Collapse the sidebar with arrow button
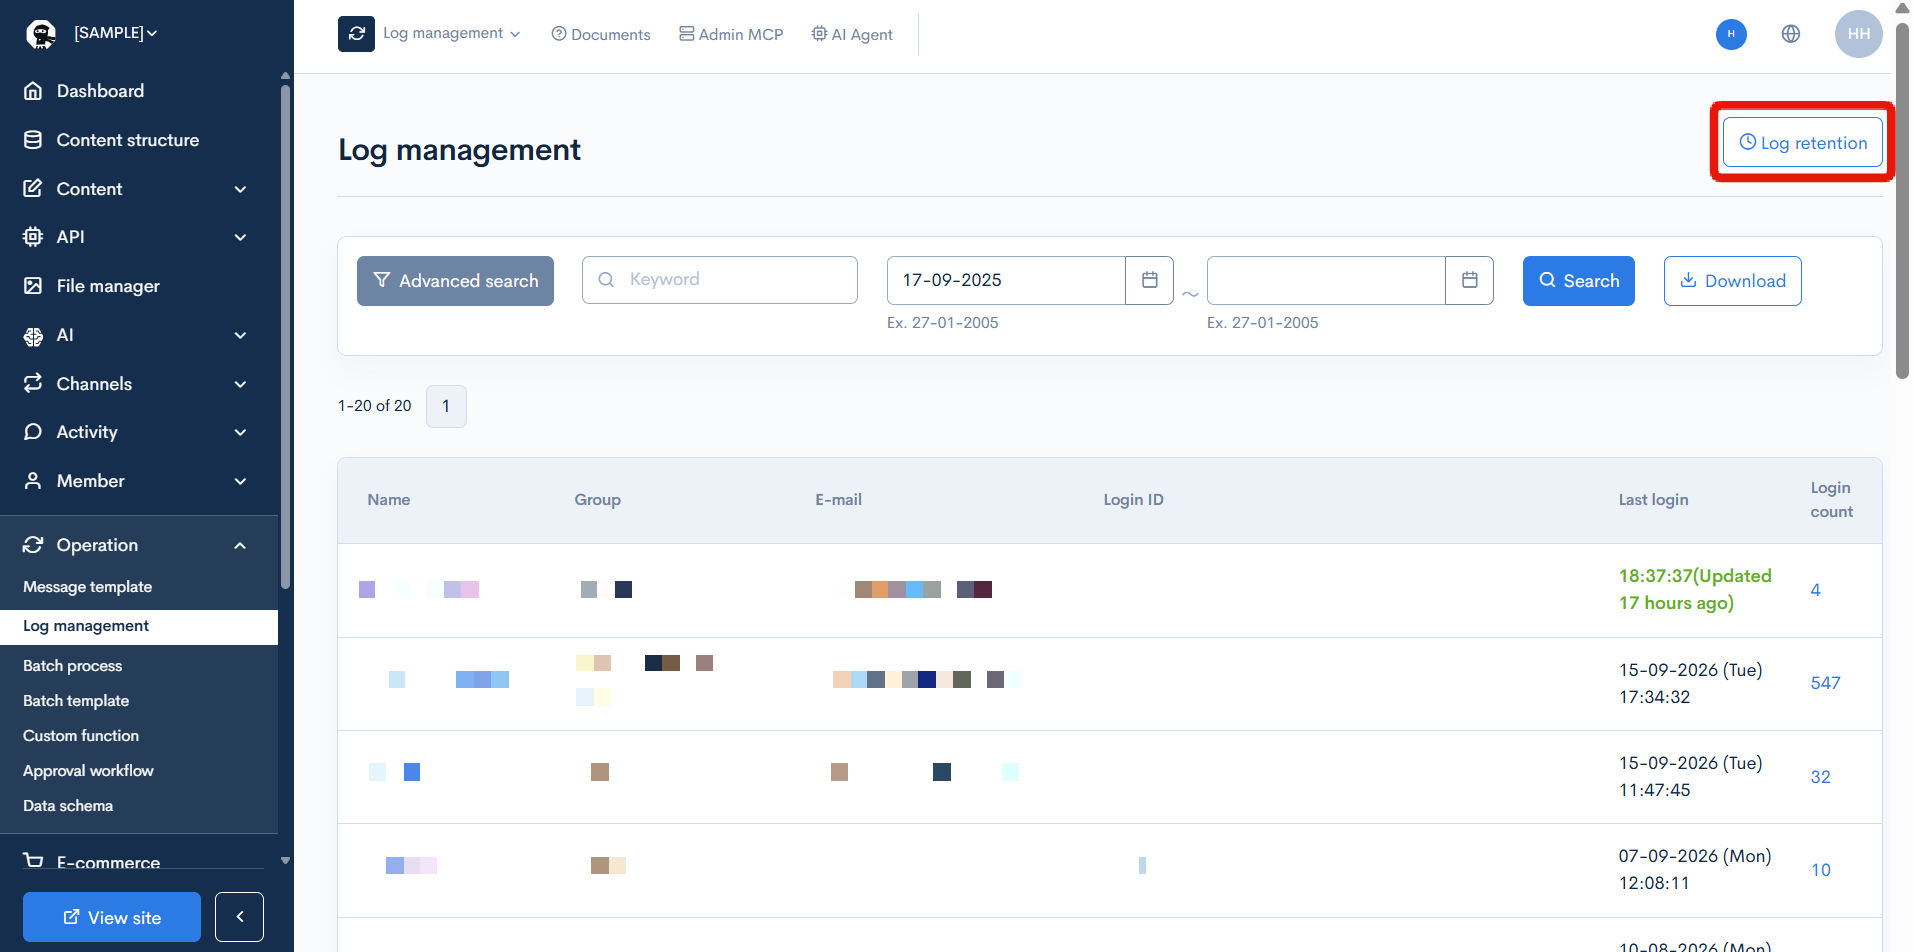The height and width of the screenshot is (952, 1913). coord(239,917)
